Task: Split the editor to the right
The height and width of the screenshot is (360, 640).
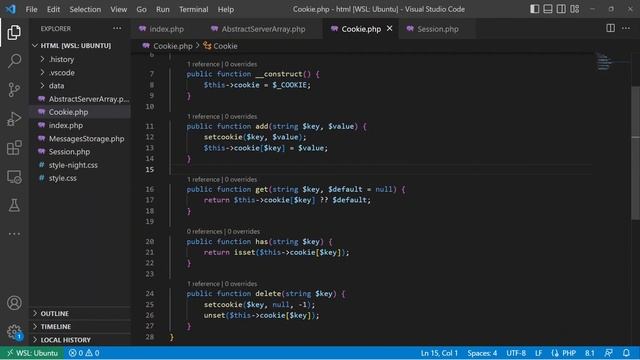Action: pyautogui.click(x=611, y=28)
